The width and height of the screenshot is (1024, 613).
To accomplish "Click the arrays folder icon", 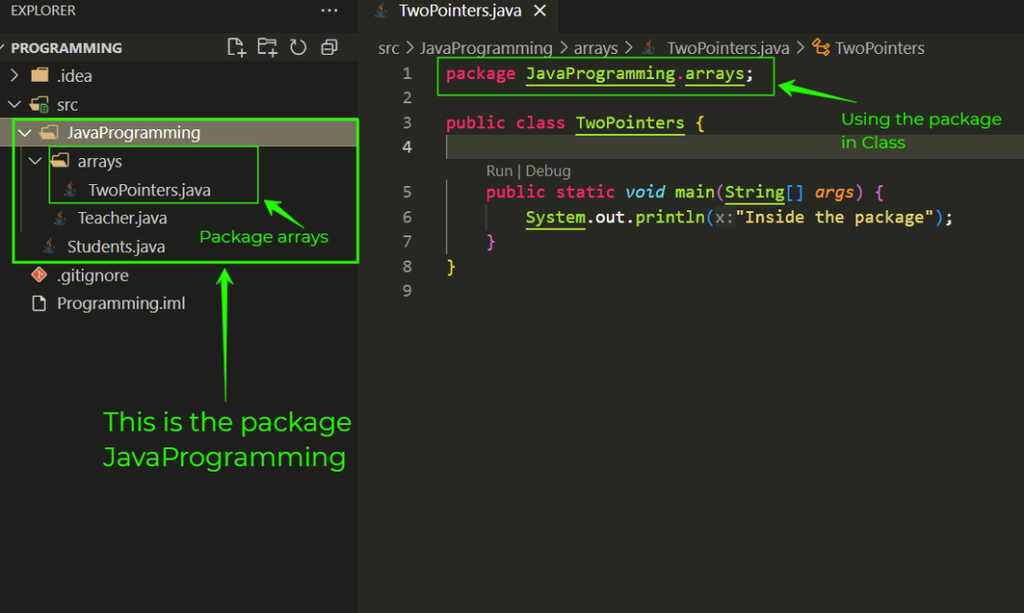I will click(59, 161).
